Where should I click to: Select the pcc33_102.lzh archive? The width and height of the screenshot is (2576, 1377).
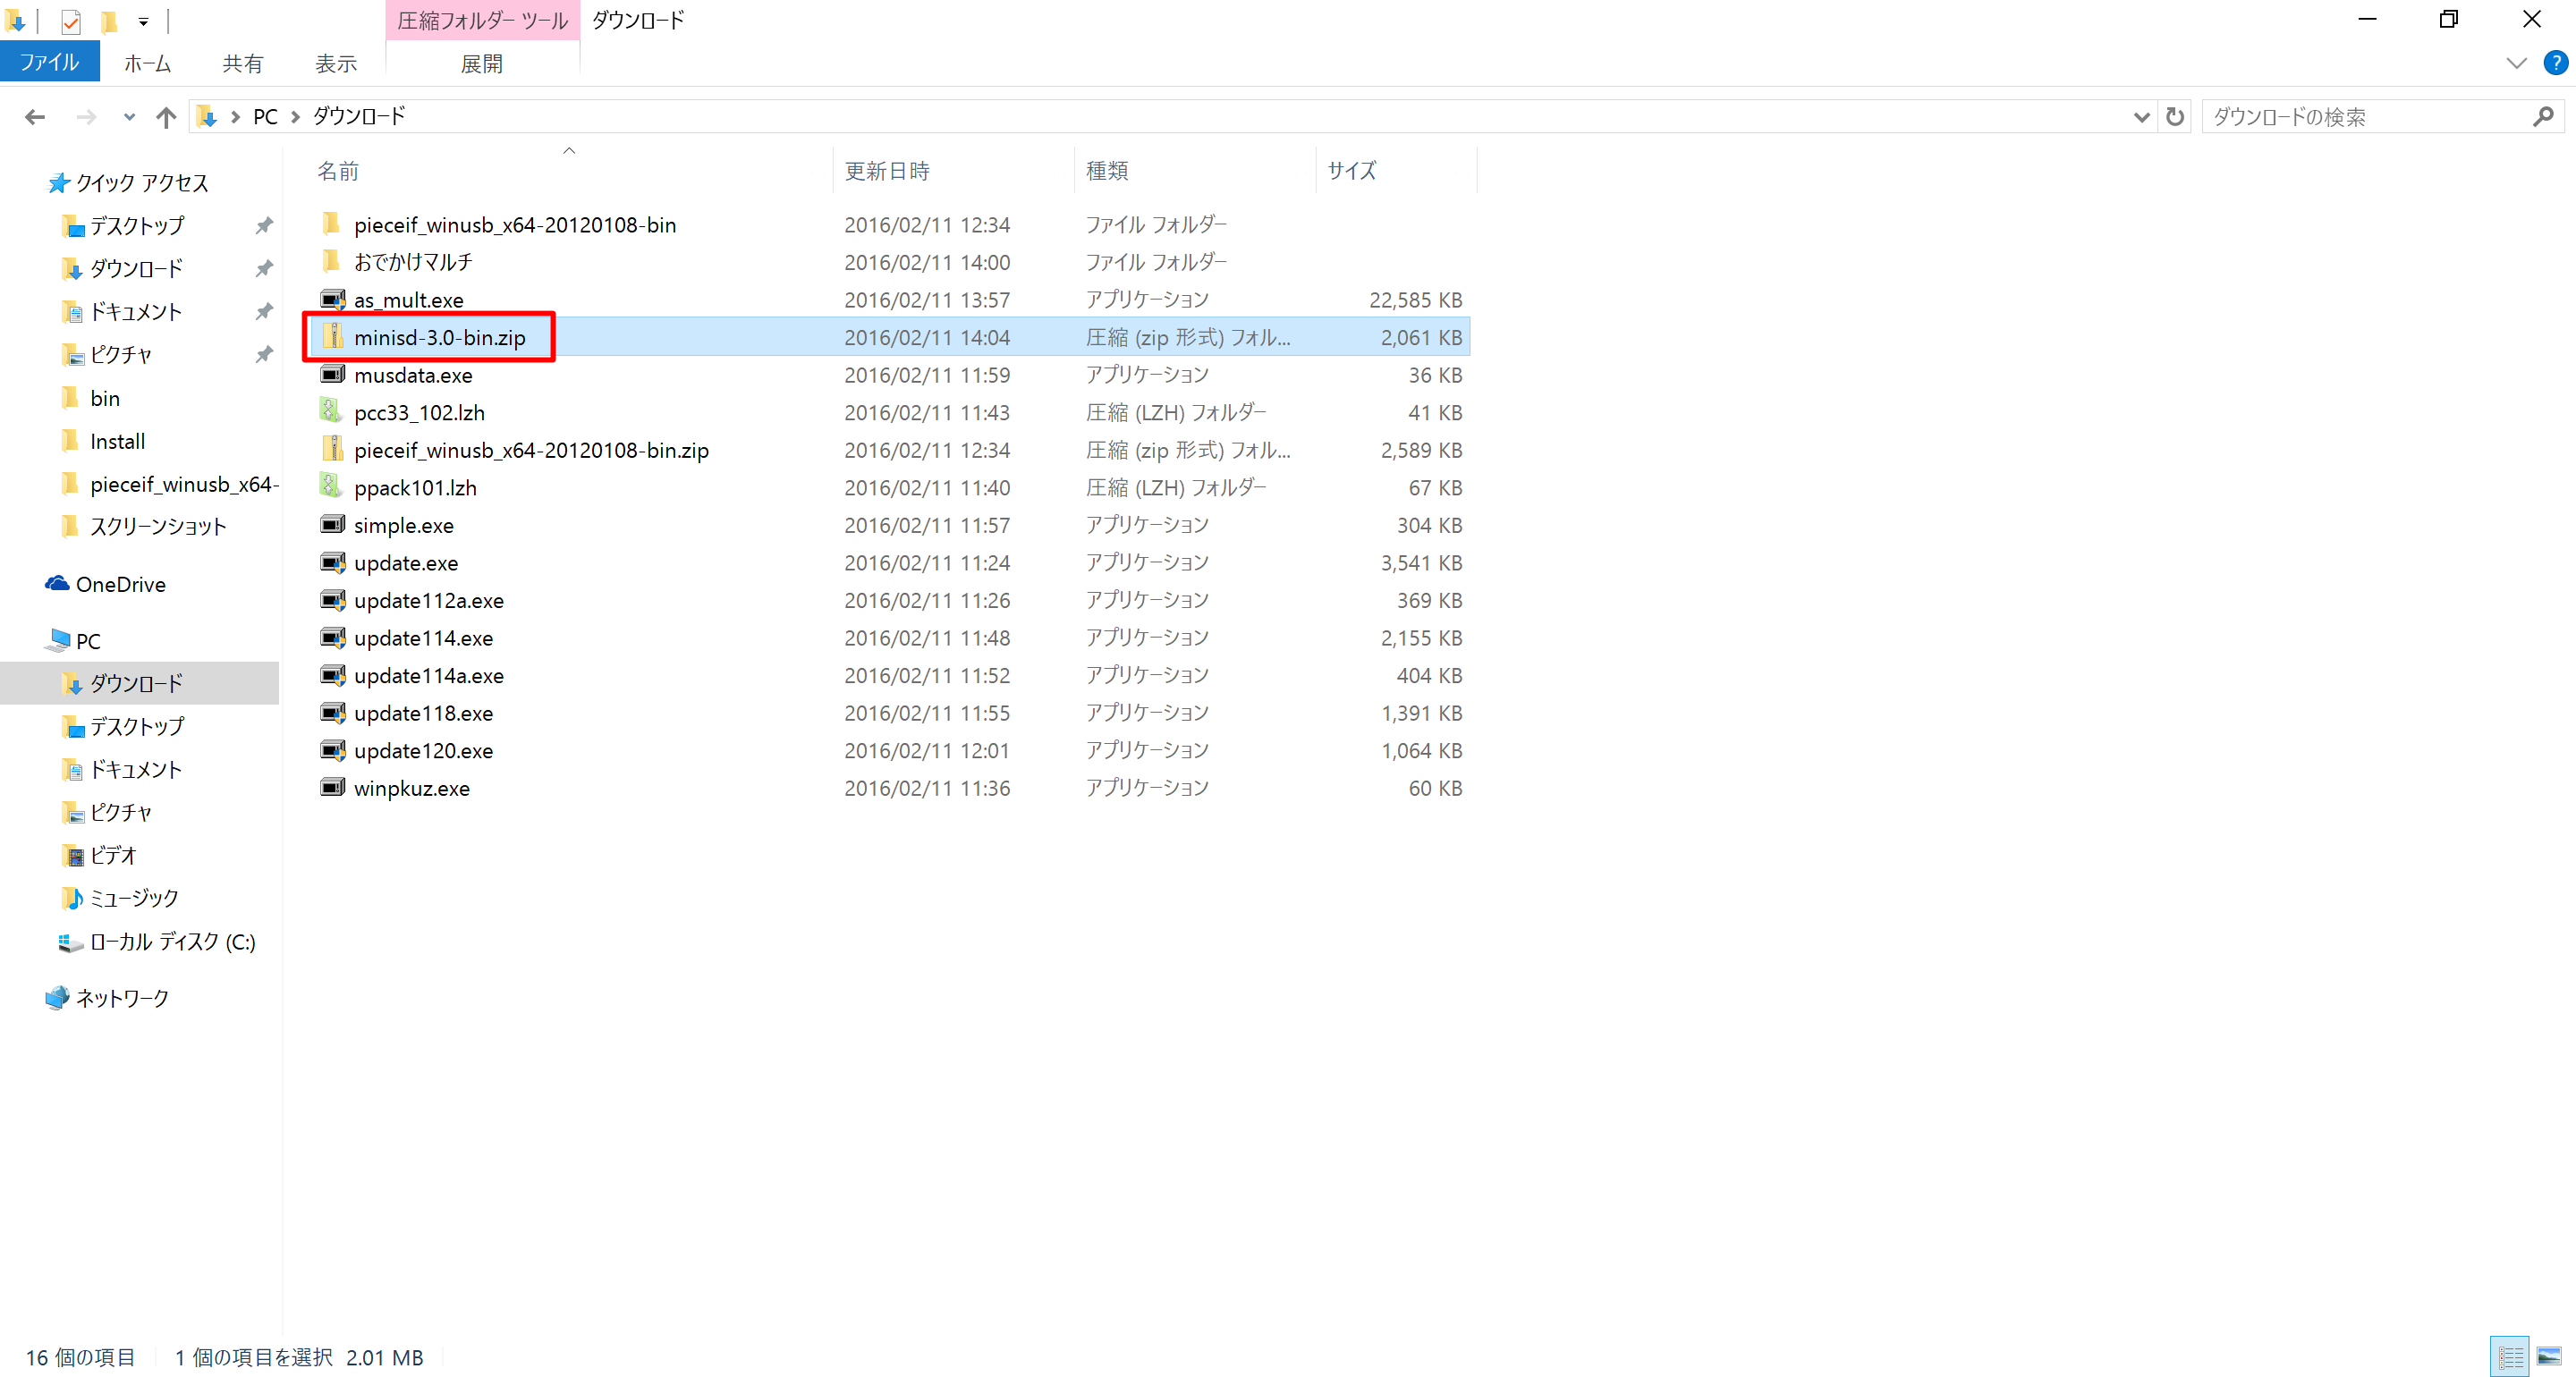(x=419, y=413)
